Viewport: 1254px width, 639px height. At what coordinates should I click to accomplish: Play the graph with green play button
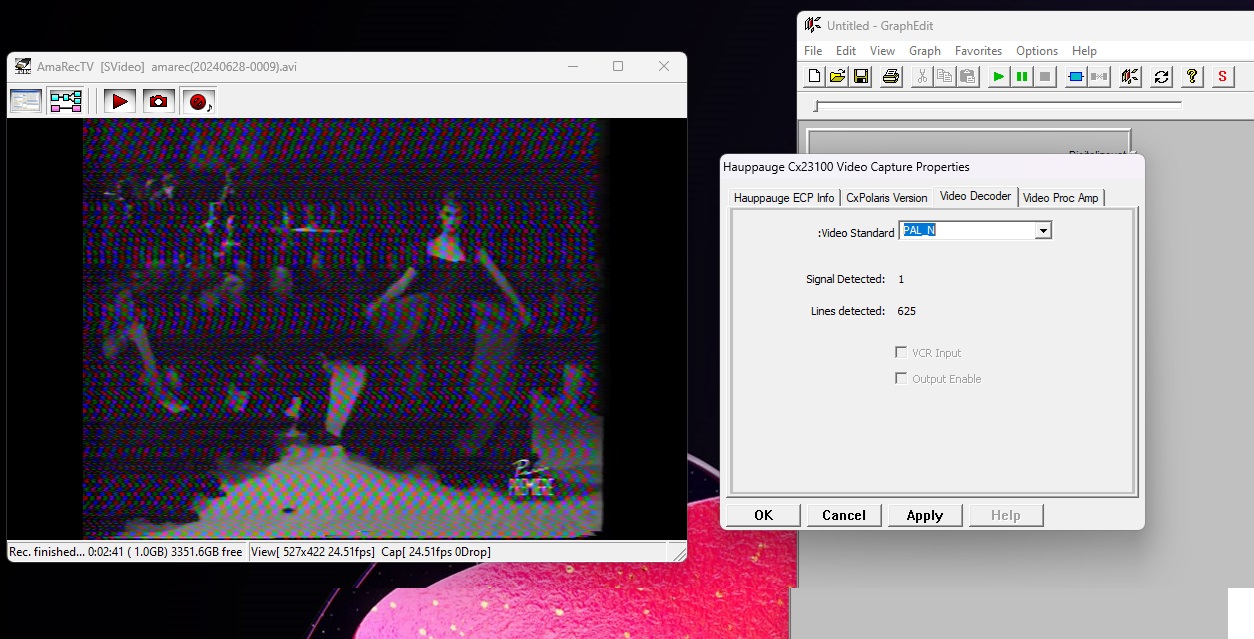pyautogui.click(x=998, y=76)
